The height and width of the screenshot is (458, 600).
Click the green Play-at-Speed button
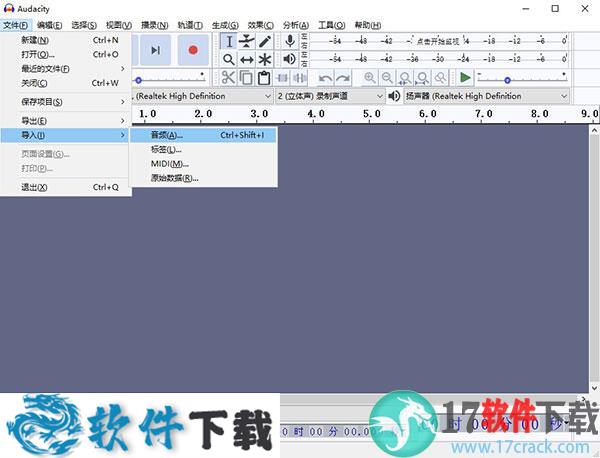[465, 78]
